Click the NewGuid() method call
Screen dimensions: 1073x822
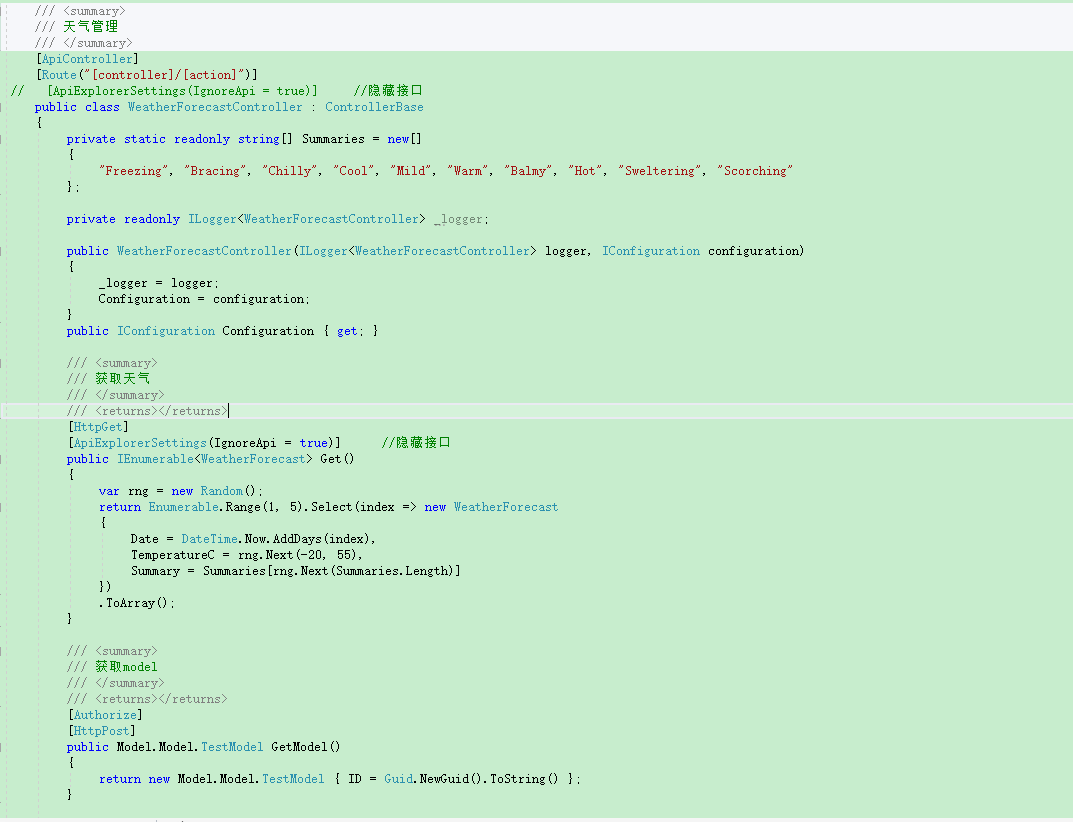point(451,779)
